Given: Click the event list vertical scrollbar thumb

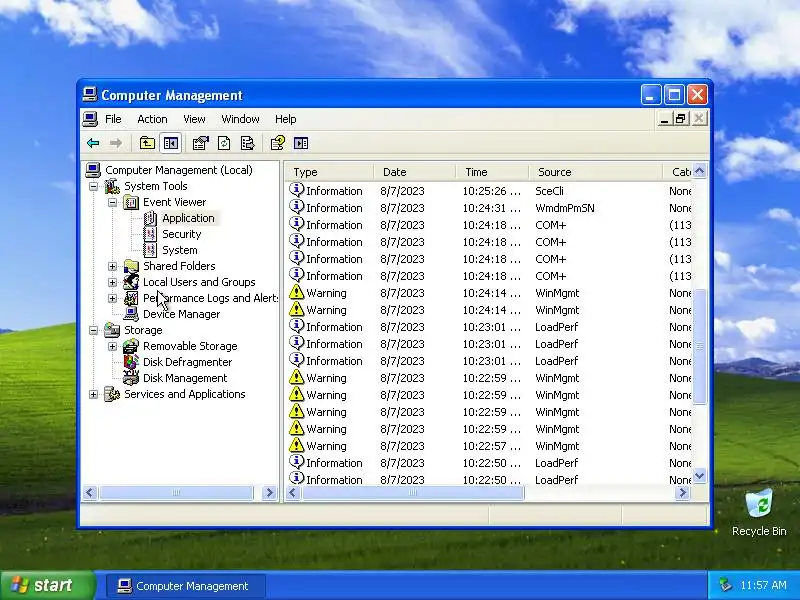Looking at the screenshot, I should click(x=699, y=346).
